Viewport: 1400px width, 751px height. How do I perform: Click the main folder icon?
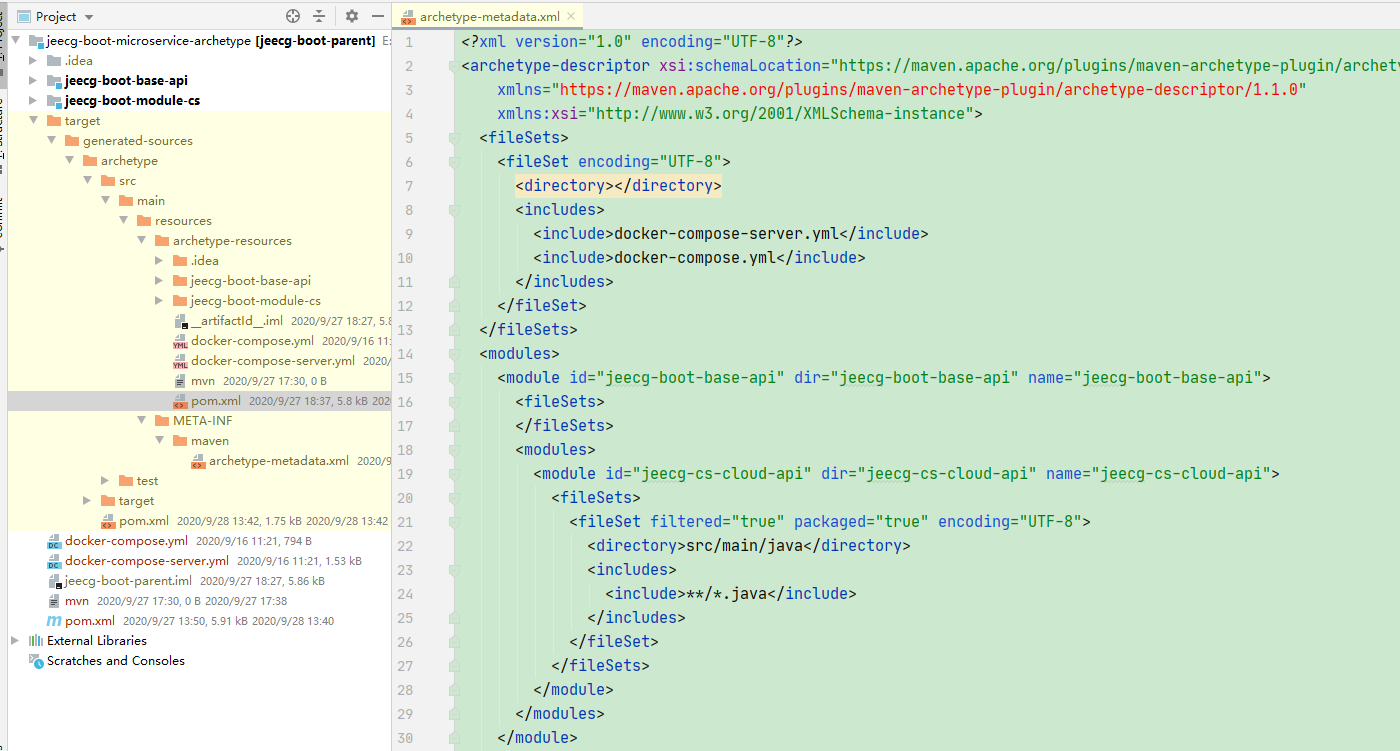coord(127,201)
